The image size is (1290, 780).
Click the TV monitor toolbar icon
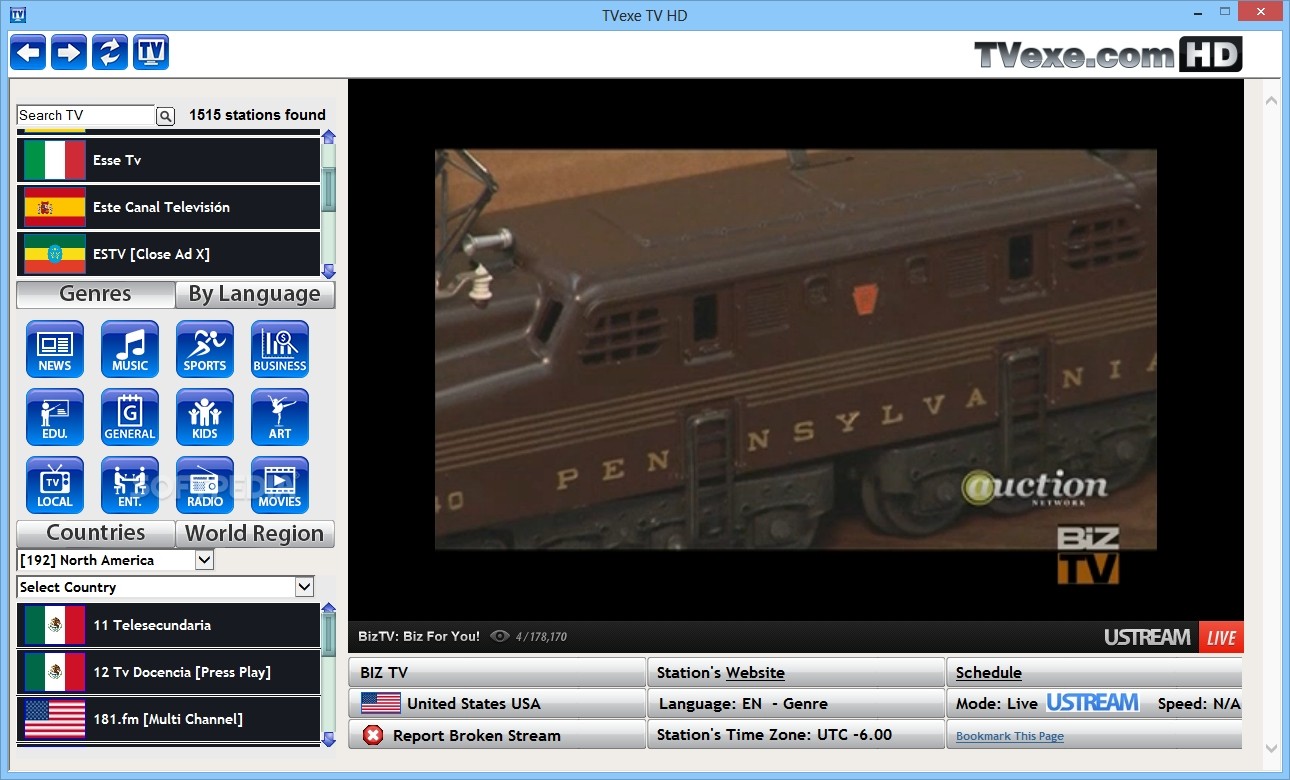click(151, 52)
